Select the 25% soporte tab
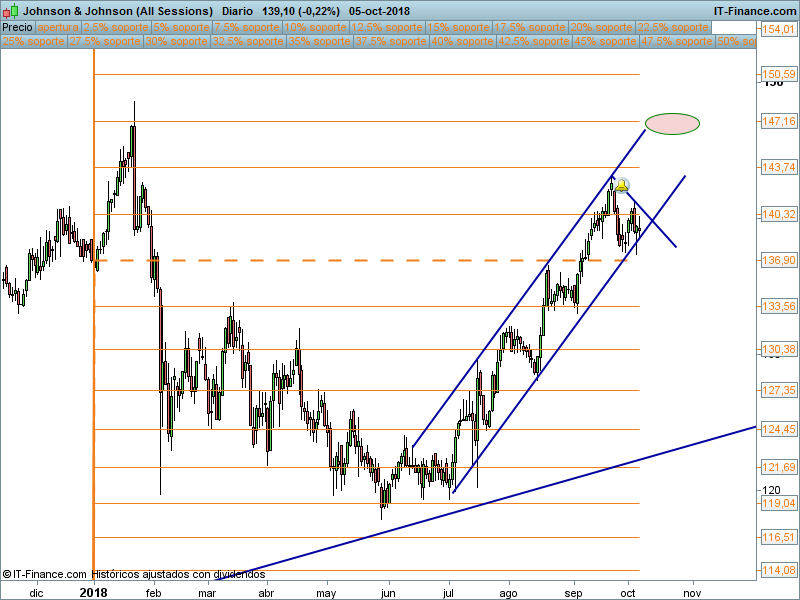The image size is (800, 600). [x=33, y=41]
